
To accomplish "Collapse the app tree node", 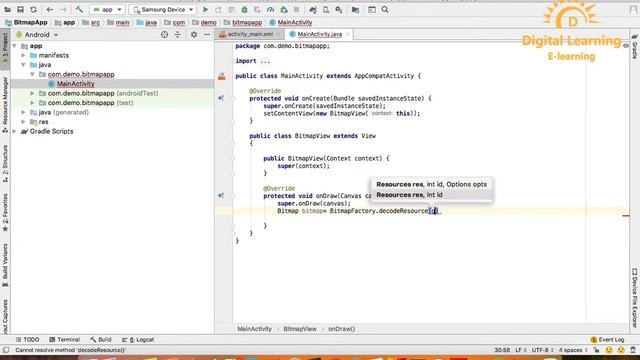I will tap(15, 46).
